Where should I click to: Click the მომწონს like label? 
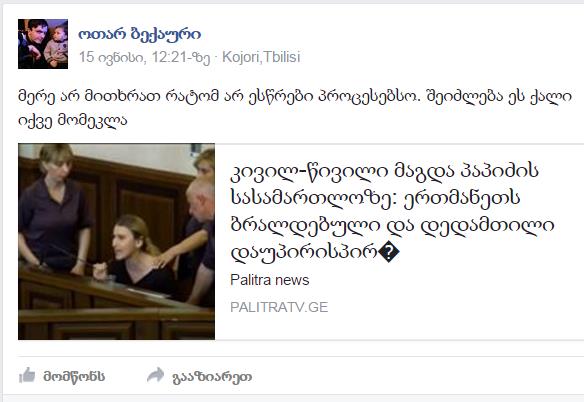[74, 377]
